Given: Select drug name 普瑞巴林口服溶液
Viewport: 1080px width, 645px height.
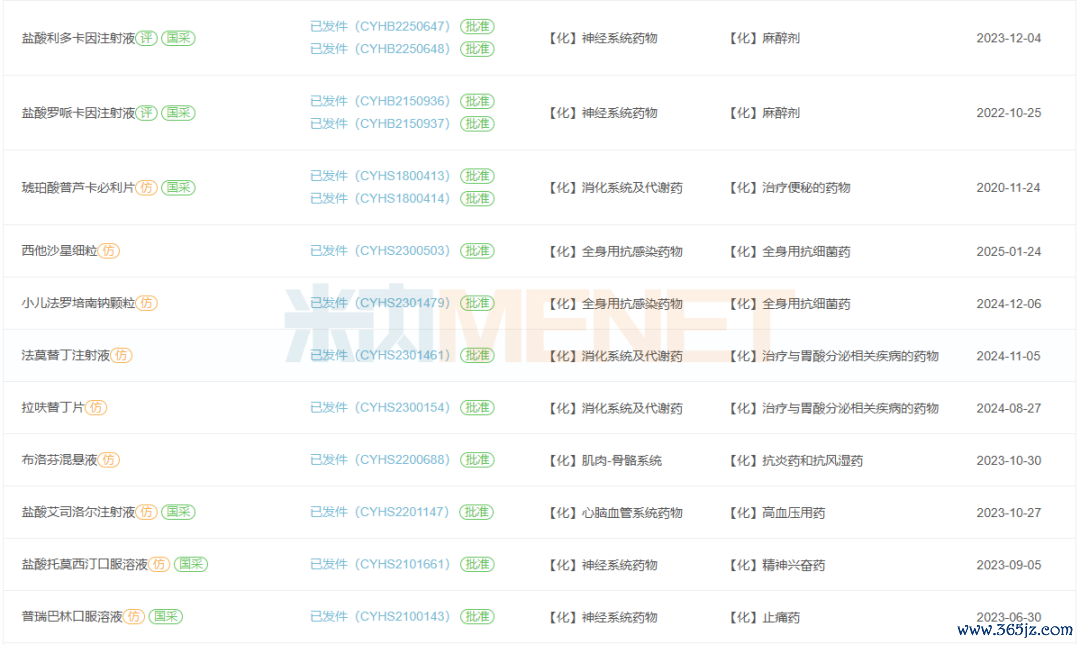Looking at the screenshot, I should coord(72,617).
